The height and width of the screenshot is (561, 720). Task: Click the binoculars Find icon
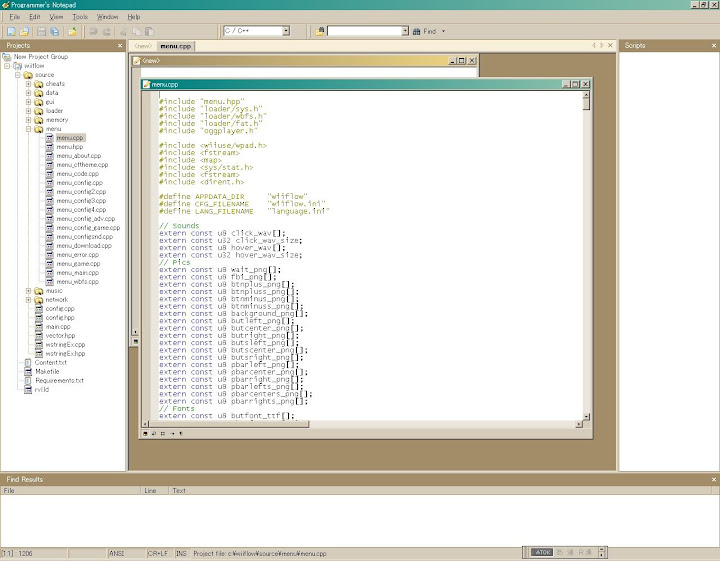tap(416, 31)
